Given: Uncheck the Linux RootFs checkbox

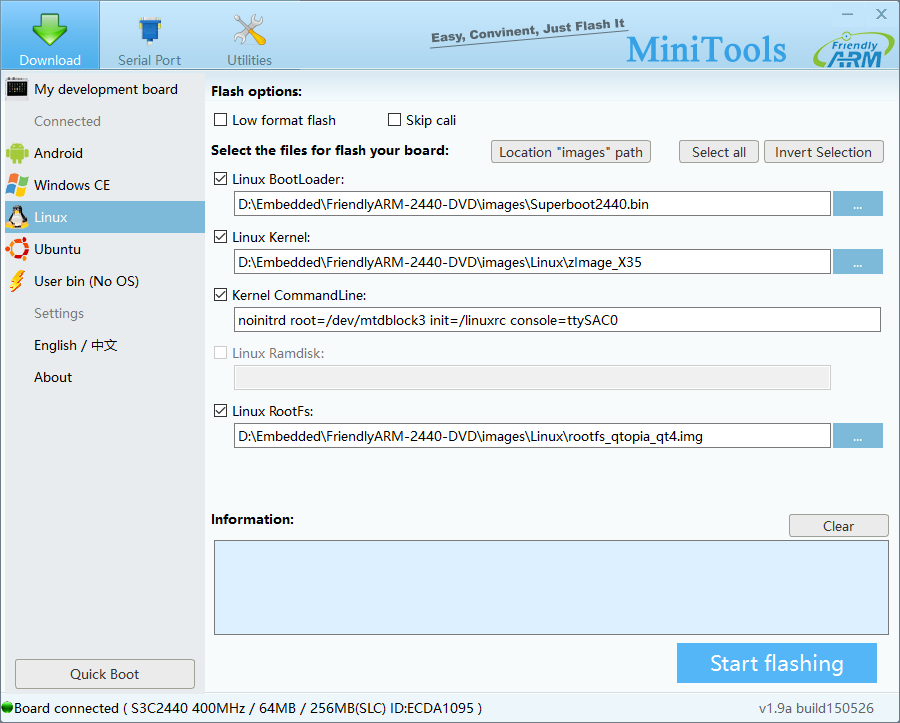Looking at the screenshot, I should tap(220, 411).
